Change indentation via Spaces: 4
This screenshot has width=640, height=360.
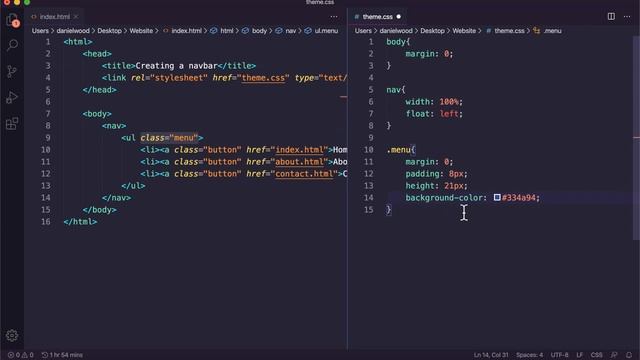coord(529,355)
